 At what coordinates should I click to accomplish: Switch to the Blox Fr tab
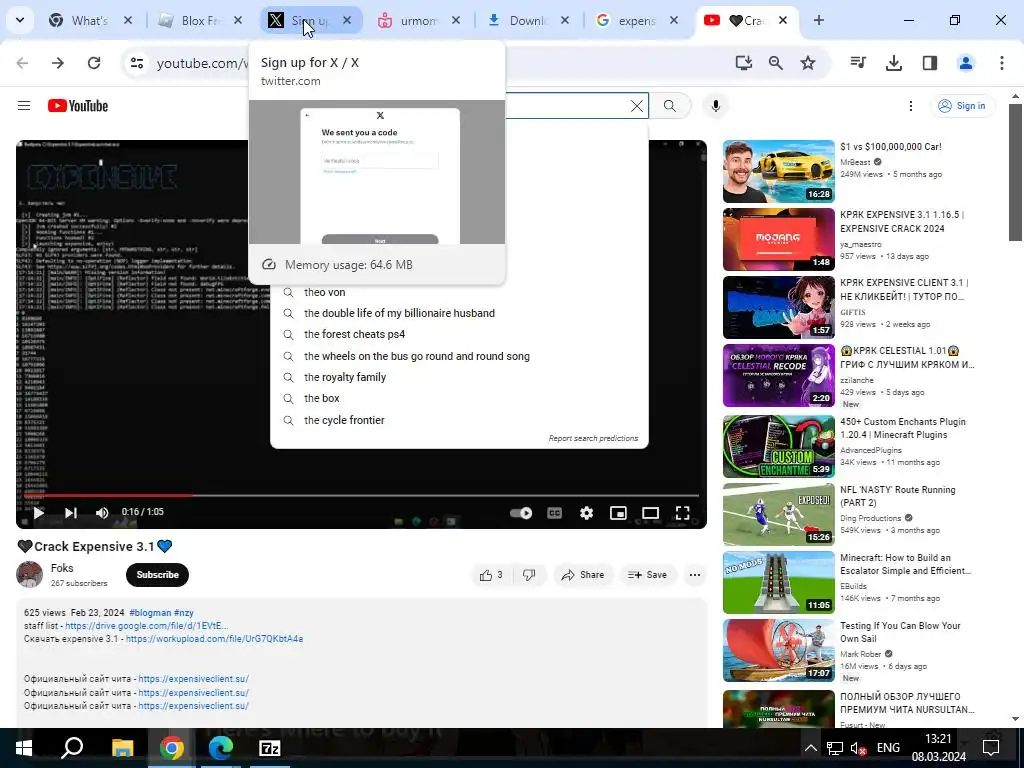tap(200, 20)
